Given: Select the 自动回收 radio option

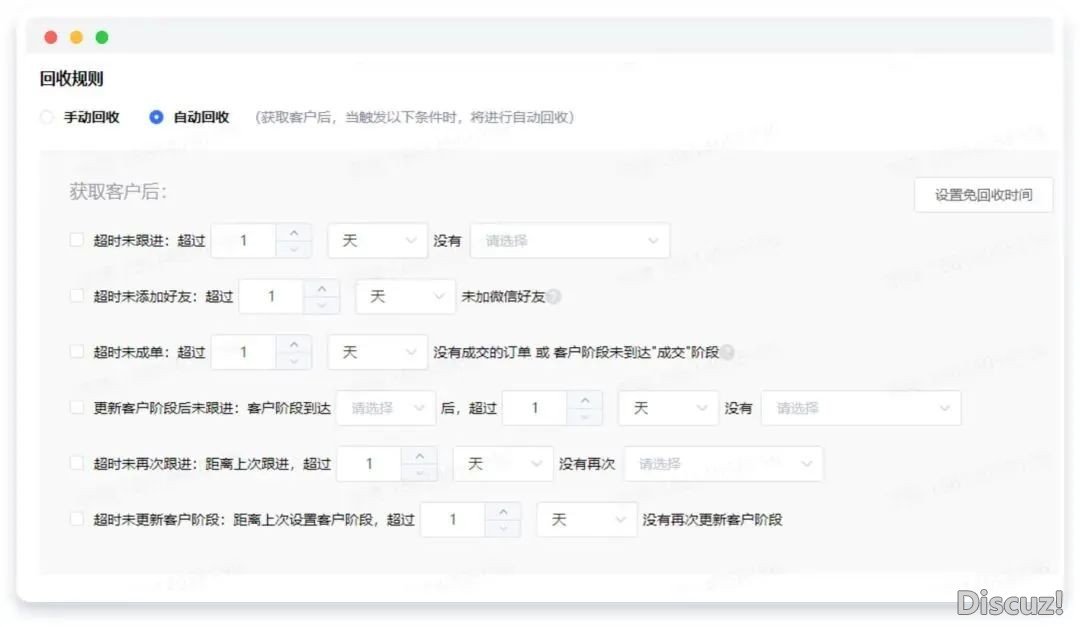Looking at the screenshot, I should point(156,117).
